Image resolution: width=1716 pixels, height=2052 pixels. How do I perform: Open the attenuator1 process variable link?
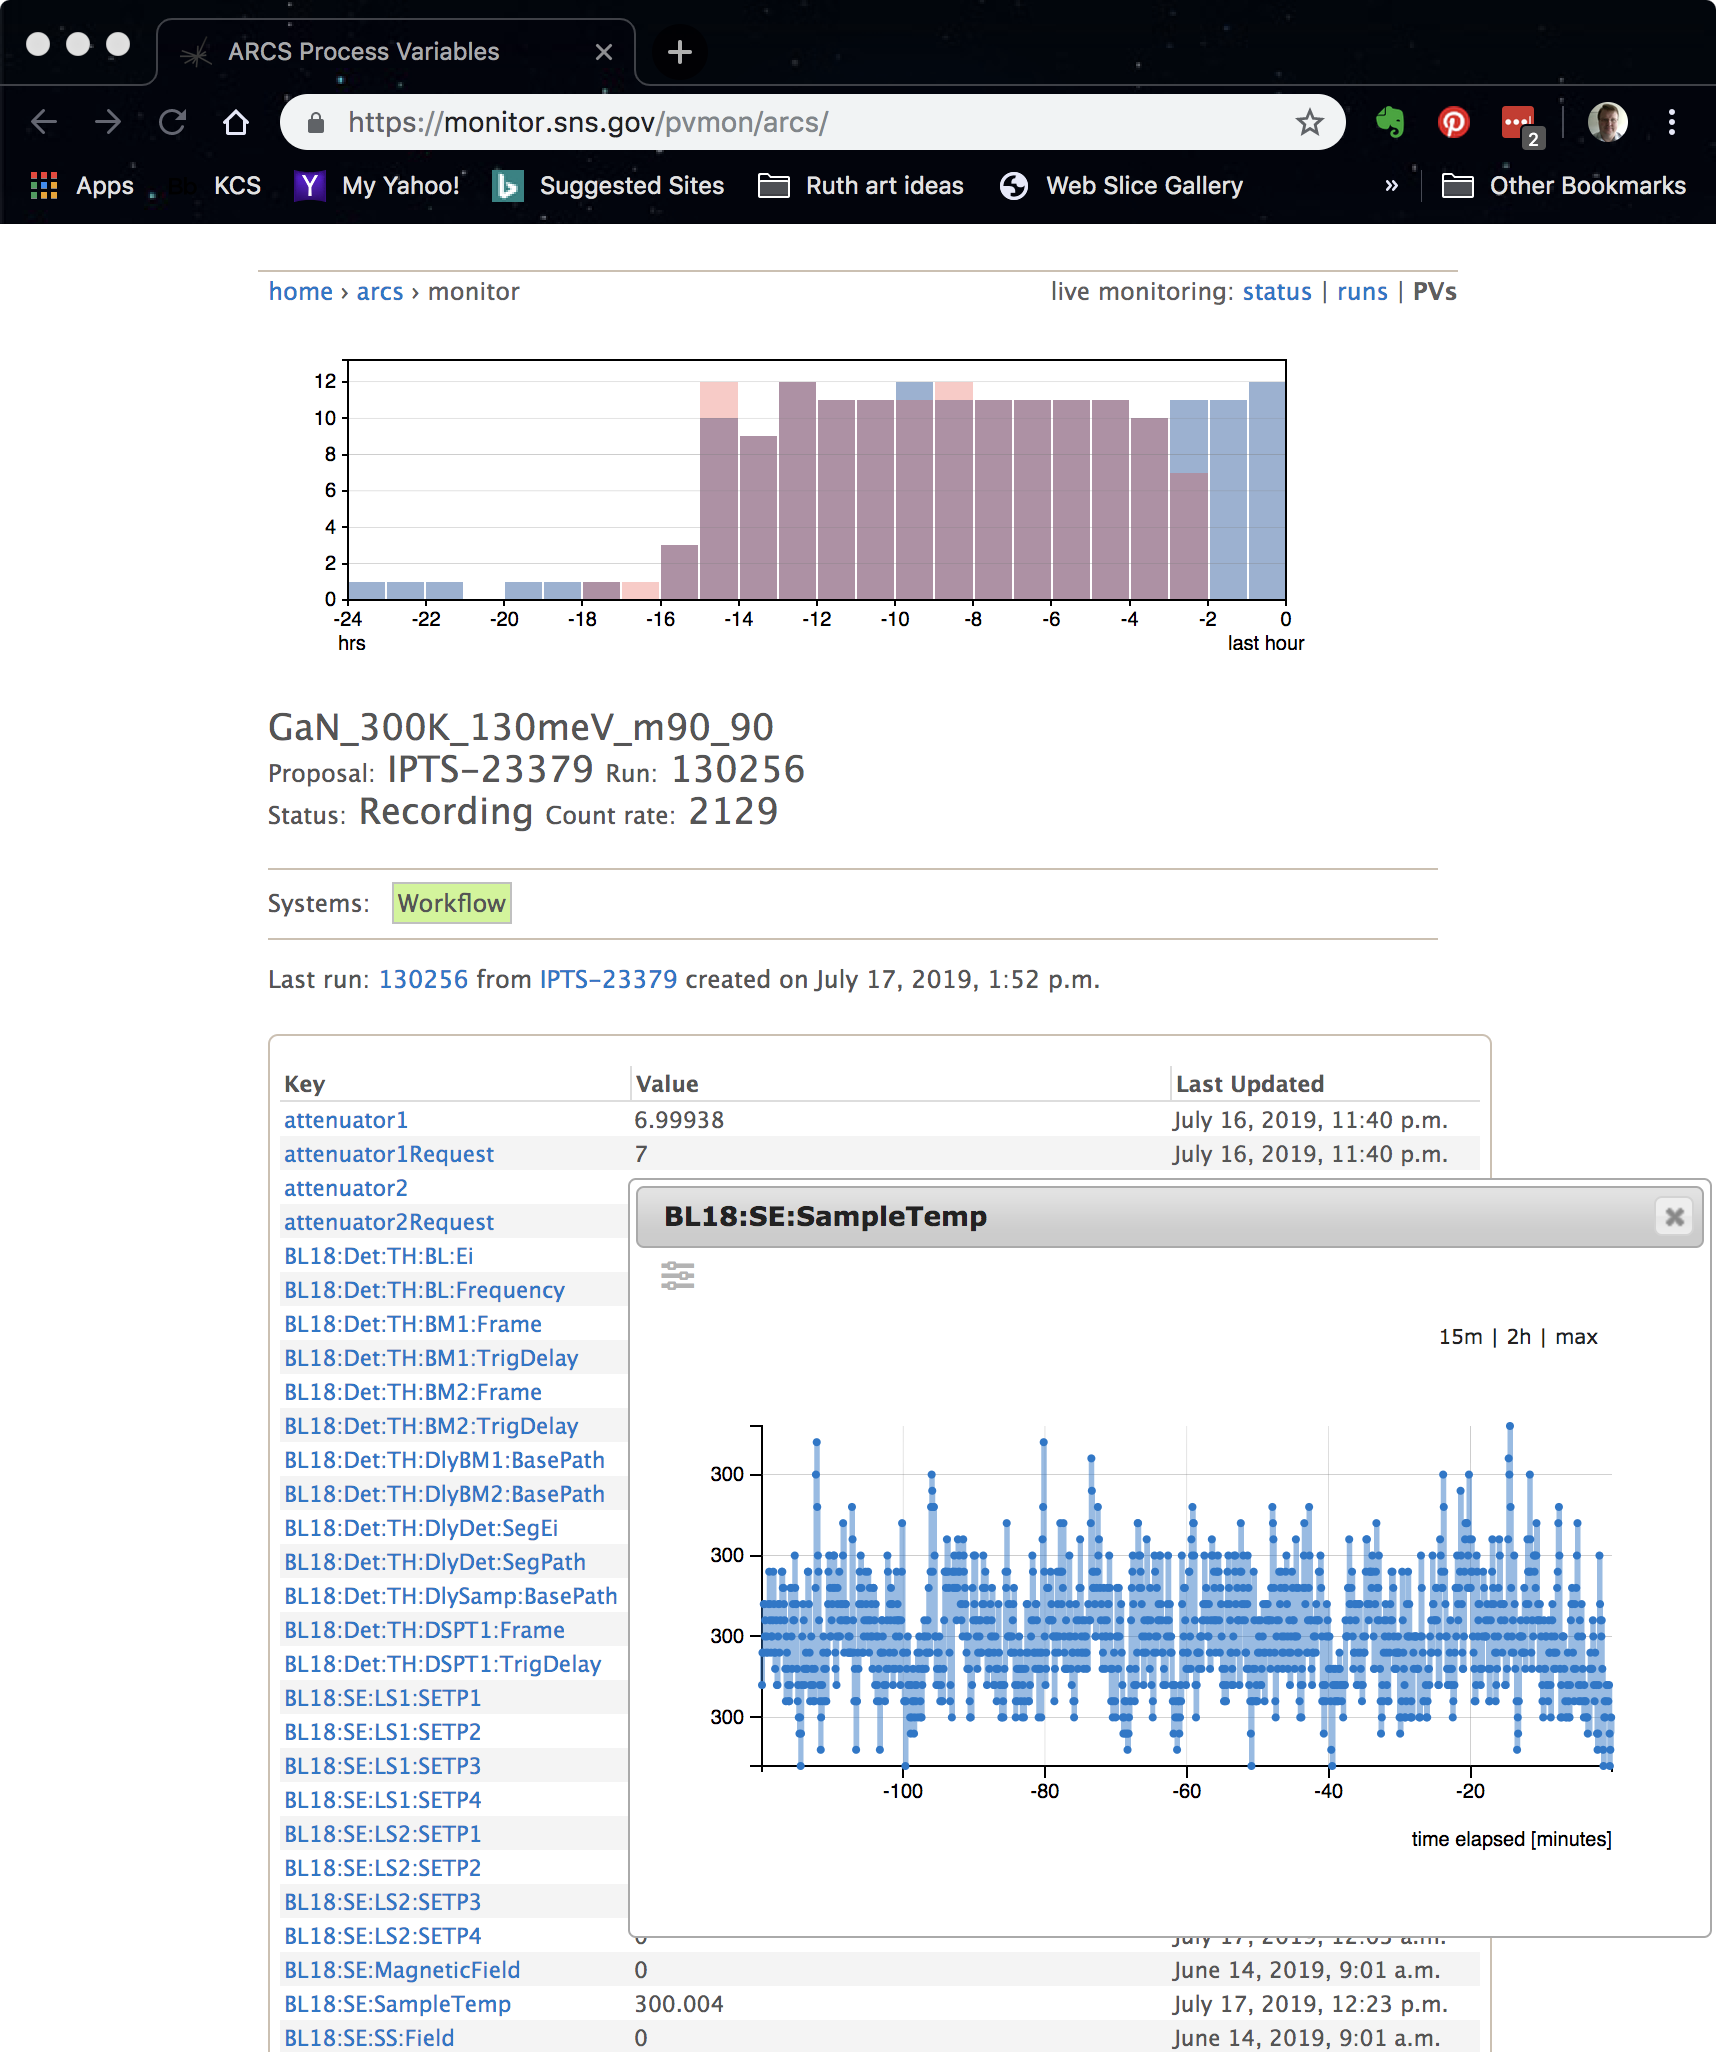pyautogui.click(x=346, y=1120)
